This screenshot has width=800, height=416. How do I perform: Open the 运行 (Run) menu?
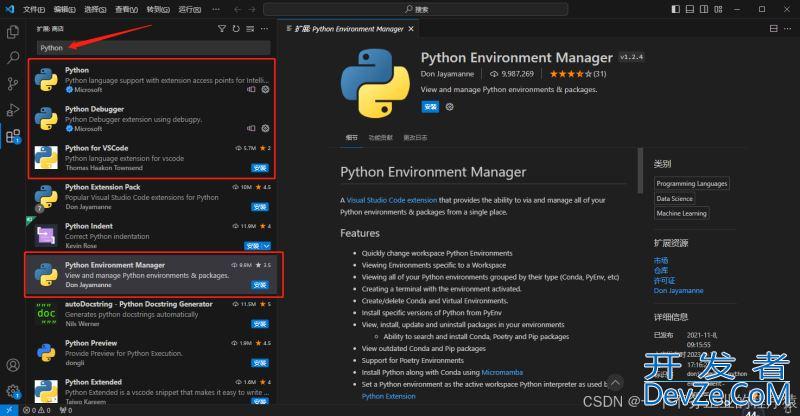(x=189, y=9)
